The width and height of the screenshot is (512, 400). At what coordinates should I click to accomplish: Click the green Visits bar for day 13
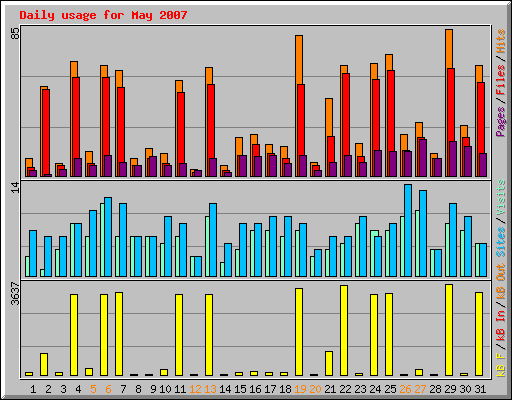tap(207, 246)
